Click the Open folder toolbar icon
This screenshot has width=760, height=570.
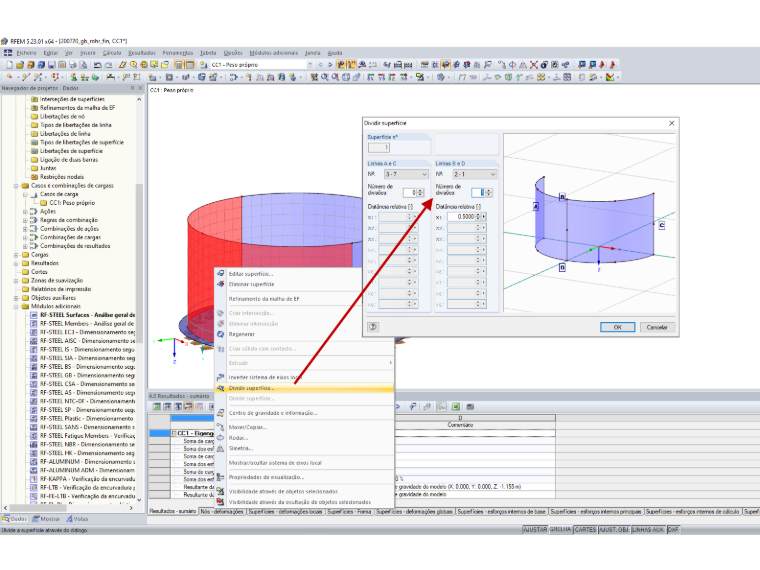coord(20,64)
